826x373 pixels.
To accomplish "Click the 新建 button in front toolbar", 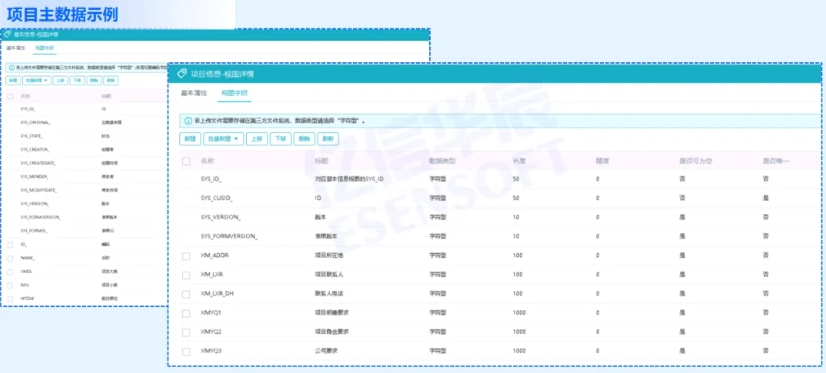I will click(190, 139).
